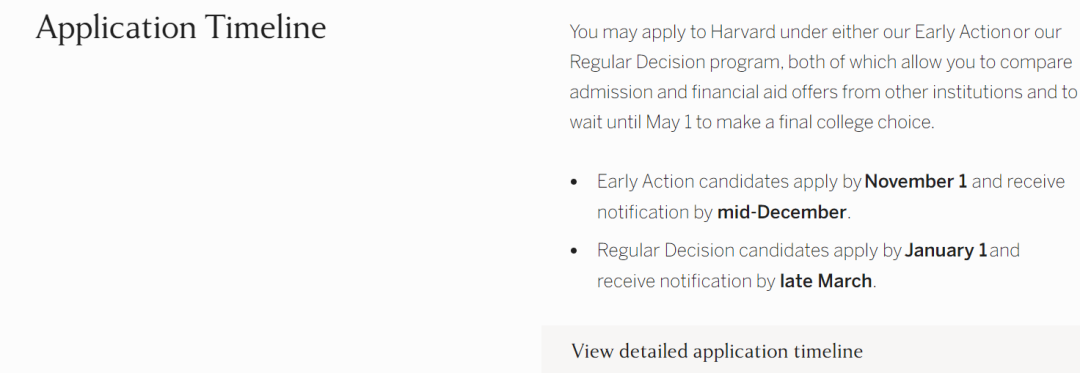Click the bold January 1 date
Viewport: 1080px width, 373px height.
pos(946,251)
